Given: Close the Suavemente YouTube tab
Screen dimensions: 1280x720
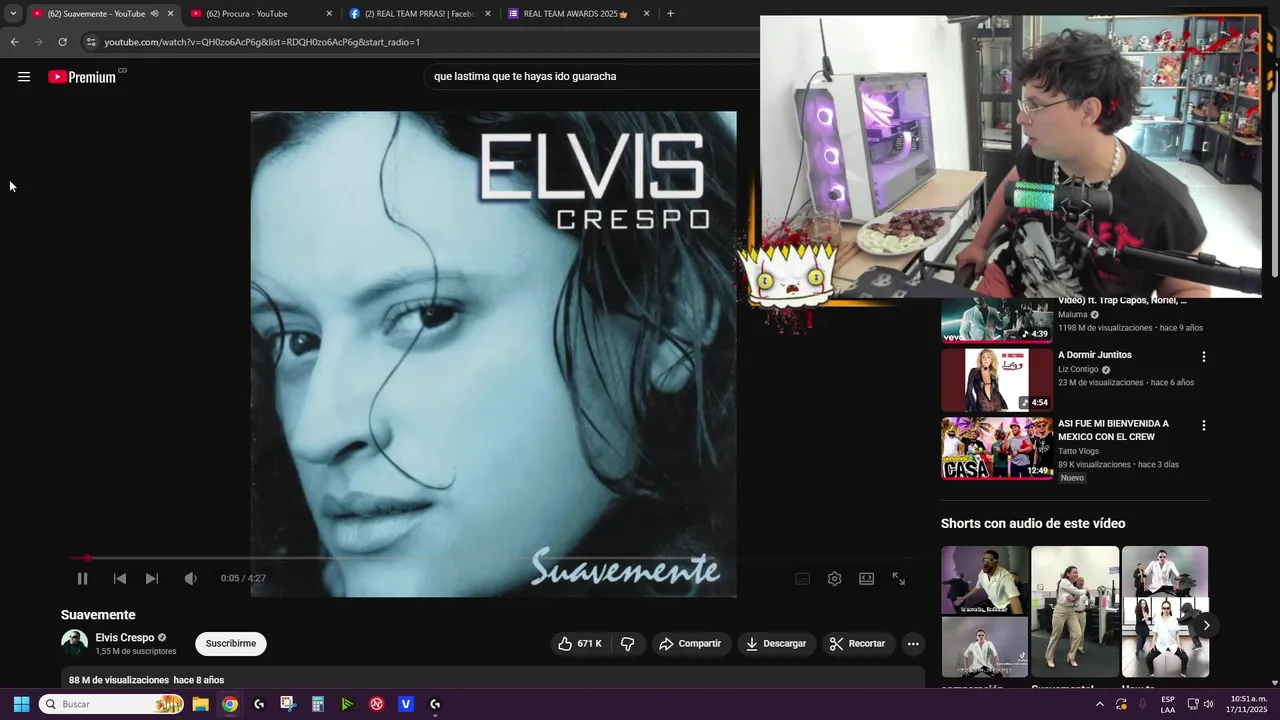Looking at the screenshot, I should (x=171, y=14).
